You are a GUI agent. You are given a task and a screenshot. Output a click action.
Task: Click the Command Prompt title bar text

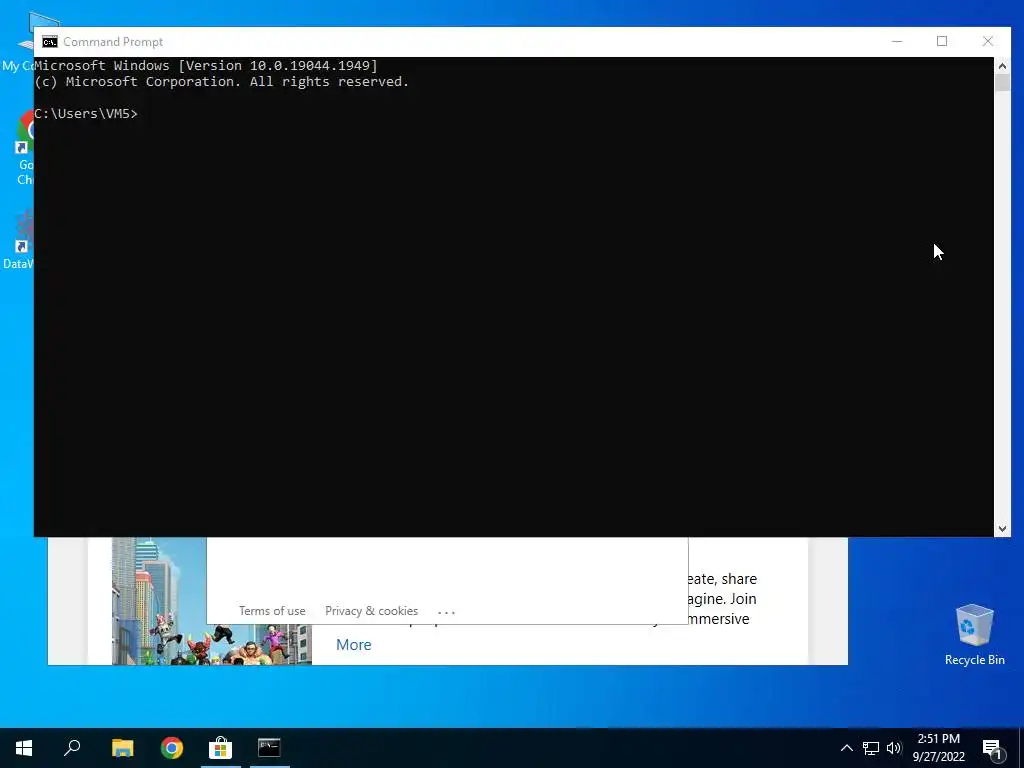(113, 42)
